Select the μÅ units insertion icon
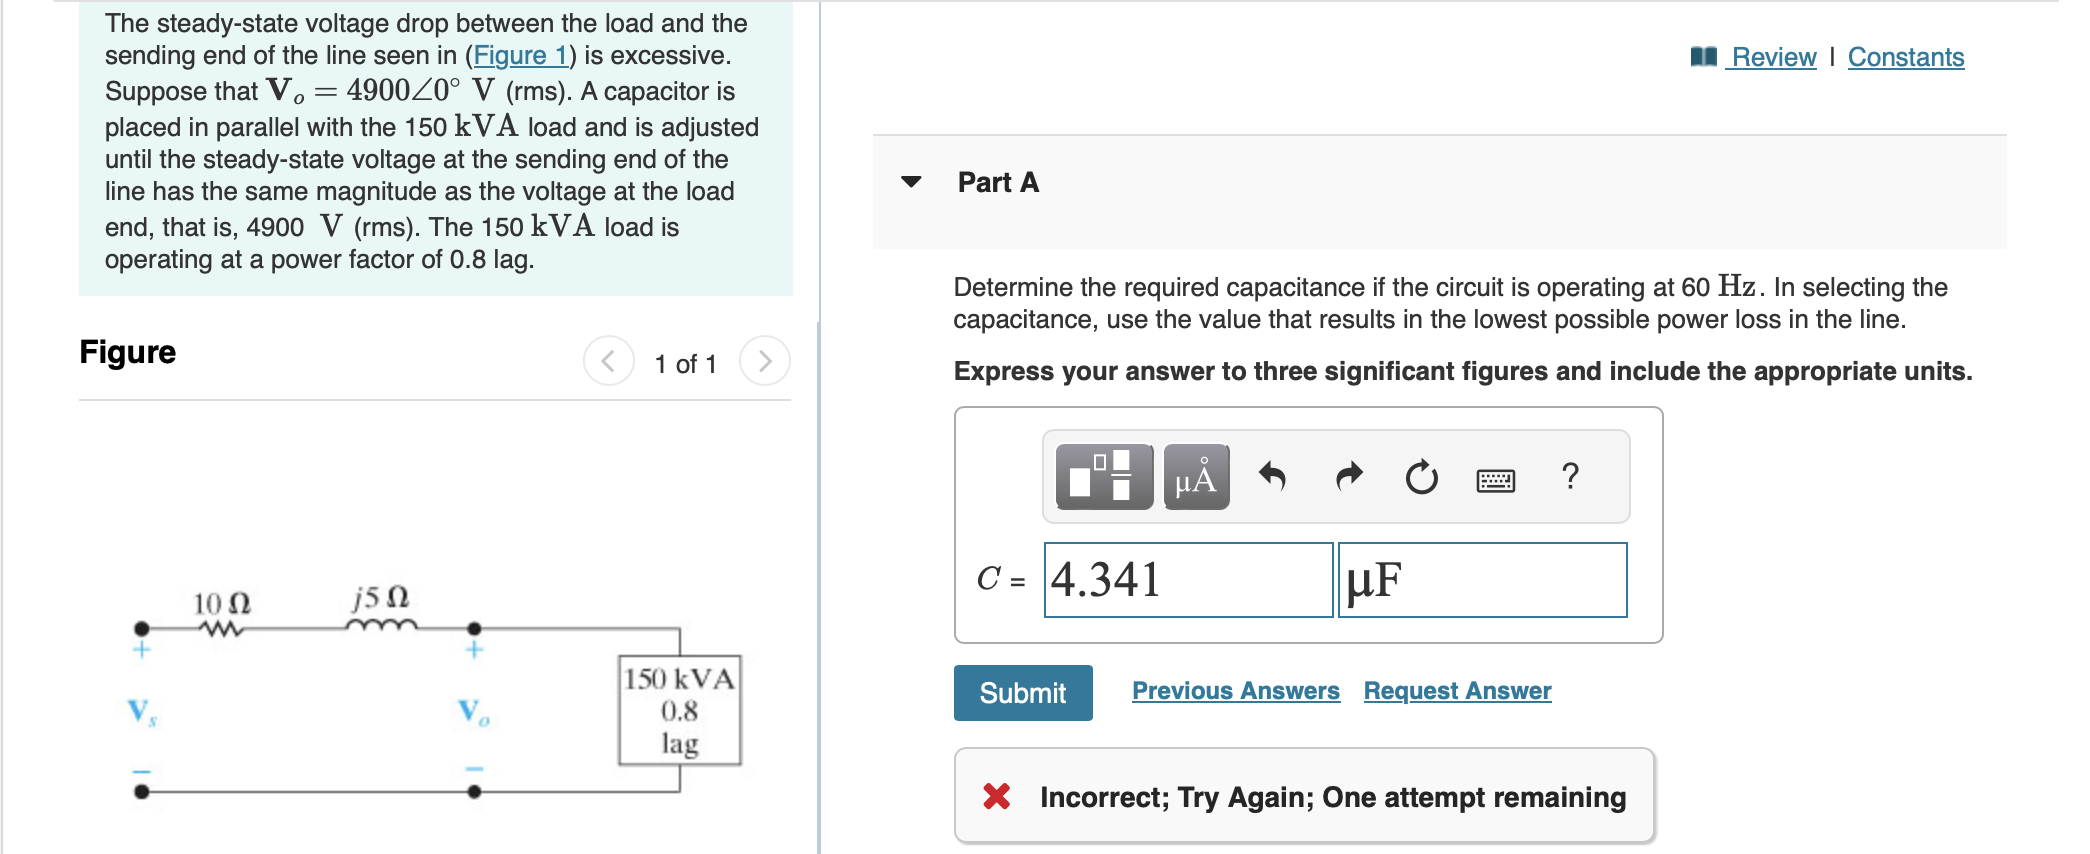 (1196, 478)
